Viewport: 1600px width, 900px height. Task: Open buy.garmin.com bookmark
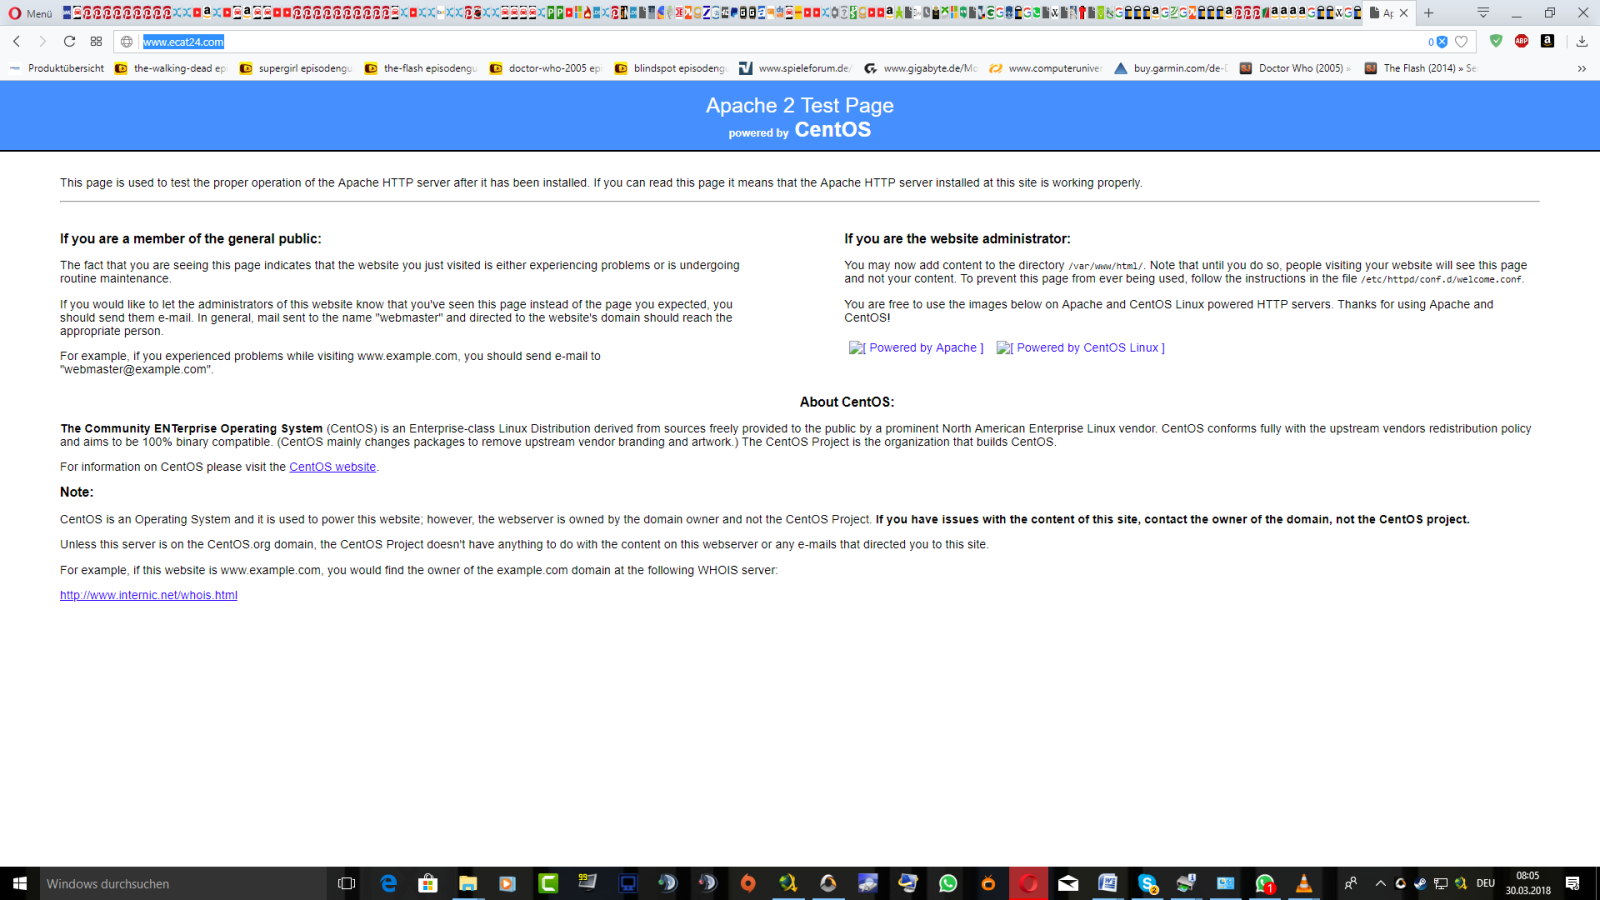click(1171, 68)
